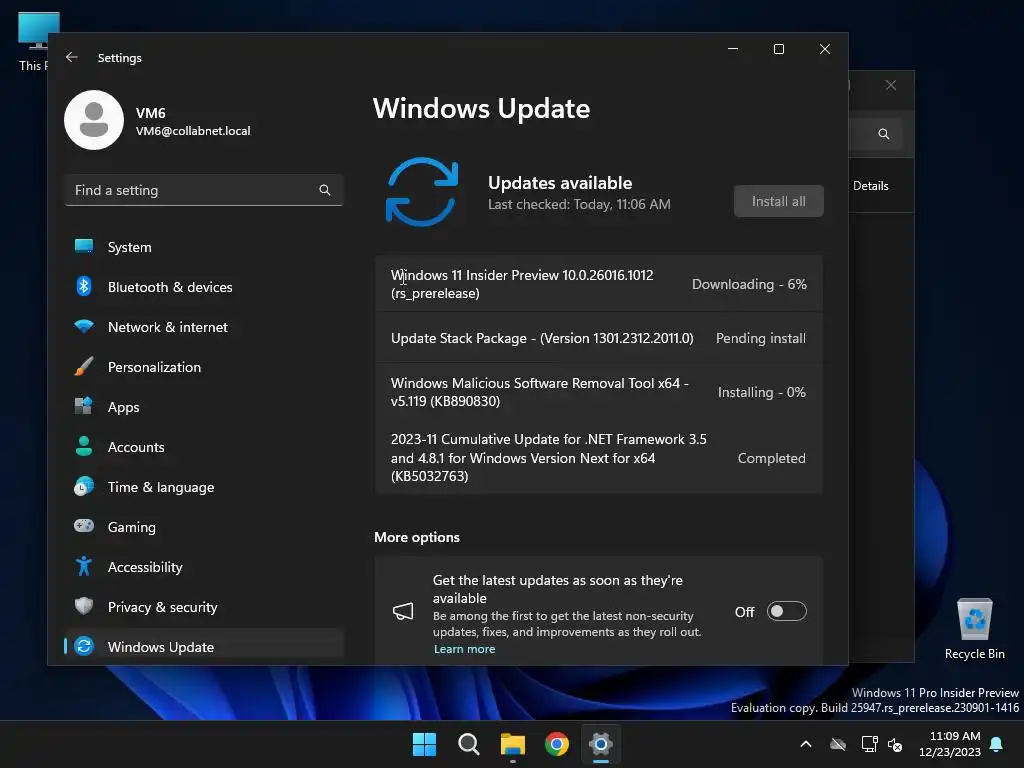Open the notification bell in taskbar
Image resolution: width=1024 pixels, height=768 pixels.
tap(997, 744)
